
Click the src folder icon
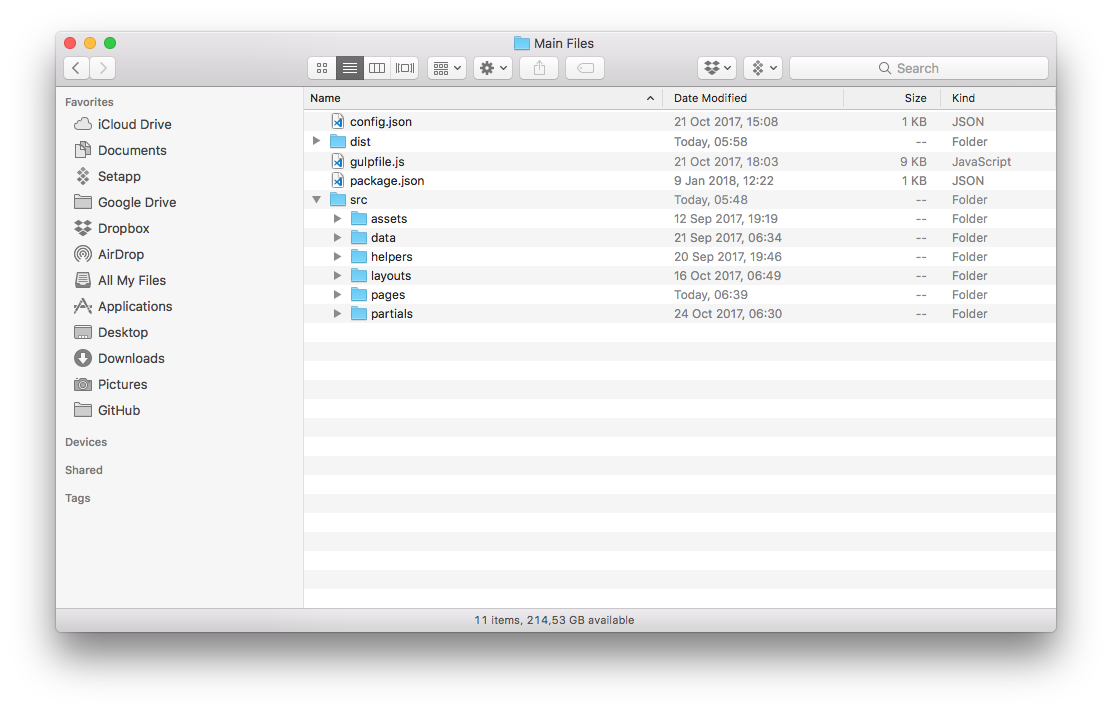pyautogui.click(x=338, y=200)
